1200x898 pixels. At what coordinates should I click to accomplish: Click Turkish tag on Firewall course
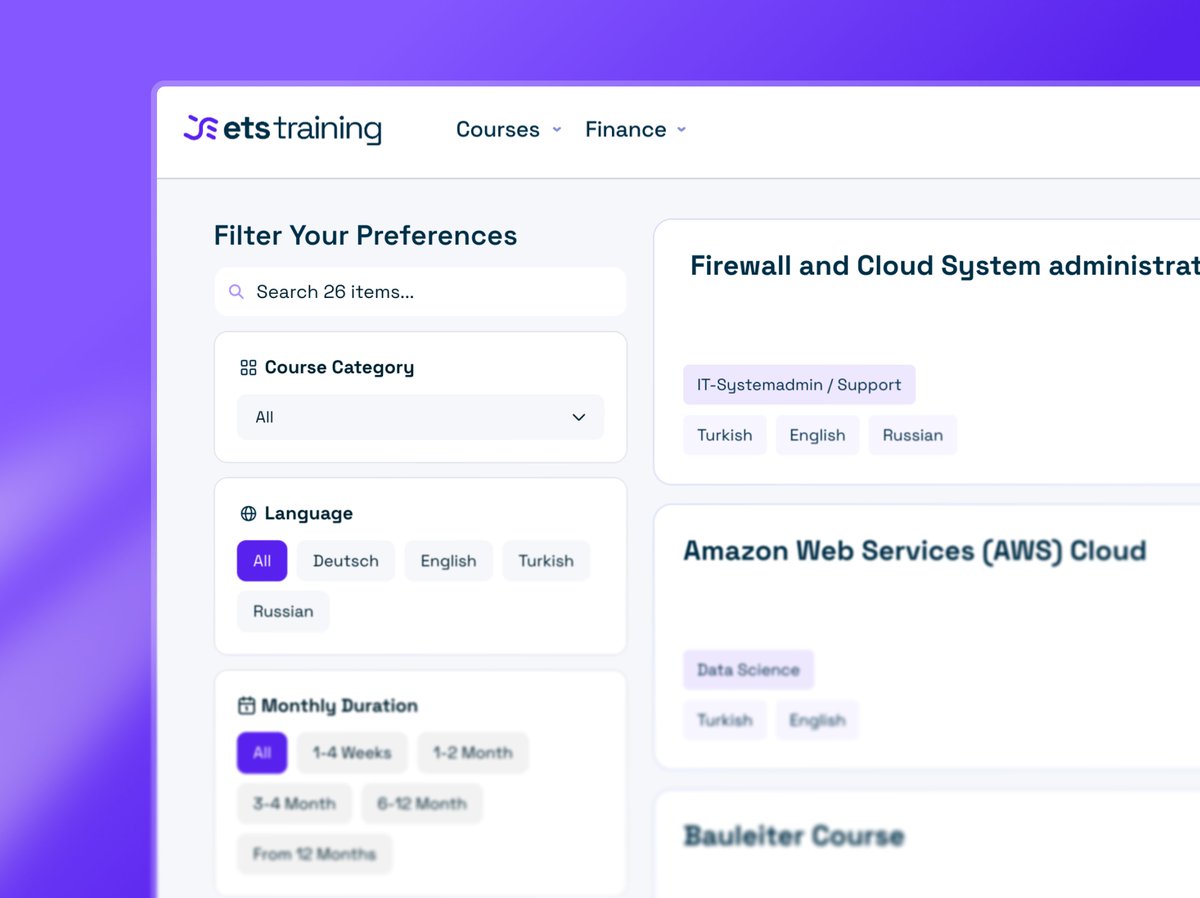click(725, 435)
